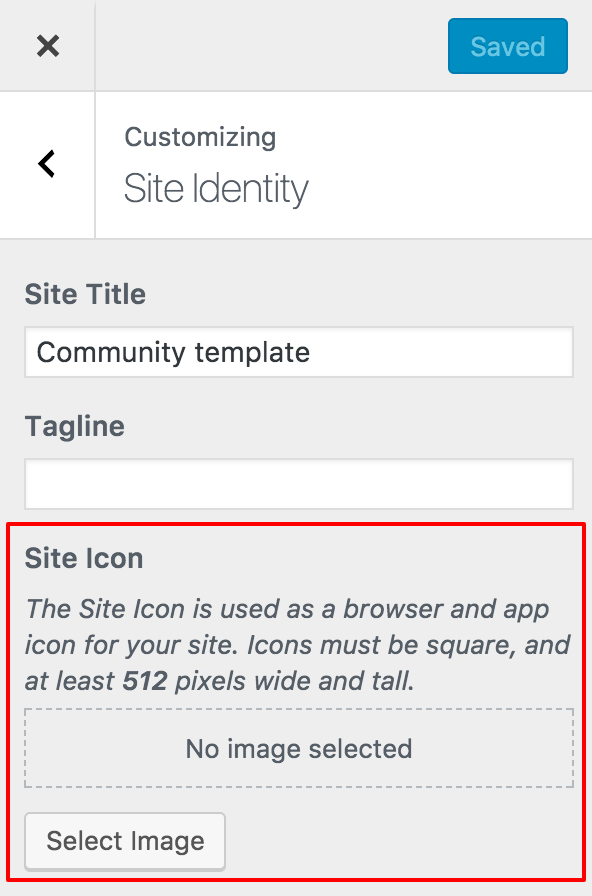This screenshot has width=592, height=896.
Task: Click the Site Icon section title
Action: tap(85, 558)
